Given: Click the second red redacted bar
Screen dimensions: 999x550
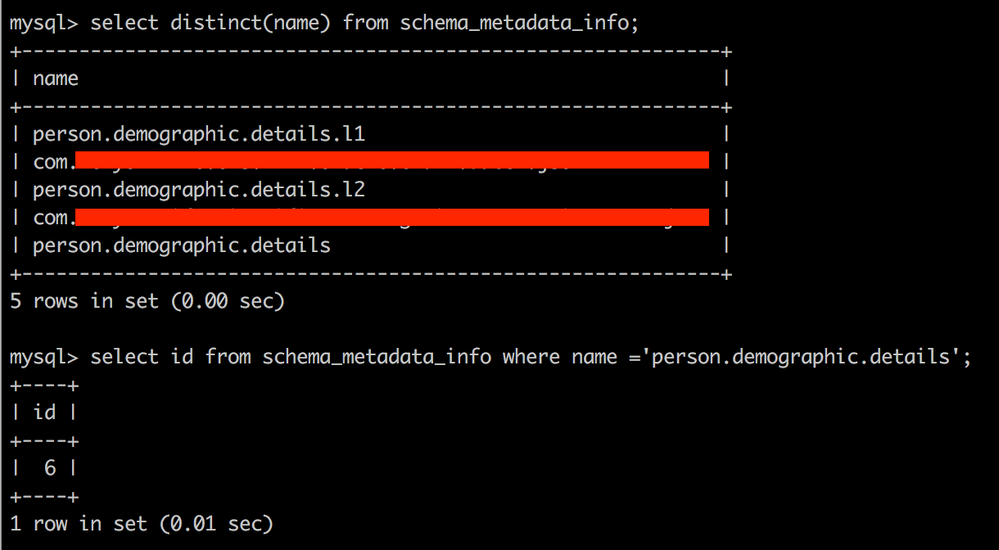Looking at the screenshot, I should (391, 217).
